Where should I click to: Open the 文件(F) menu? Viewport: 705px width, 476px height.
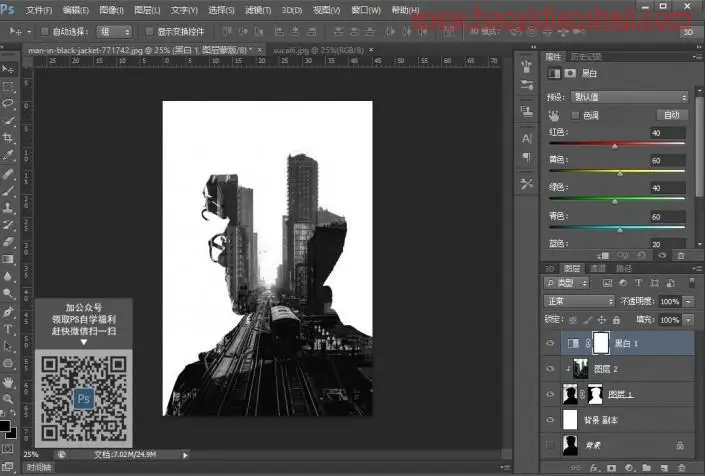coord(39,10)
